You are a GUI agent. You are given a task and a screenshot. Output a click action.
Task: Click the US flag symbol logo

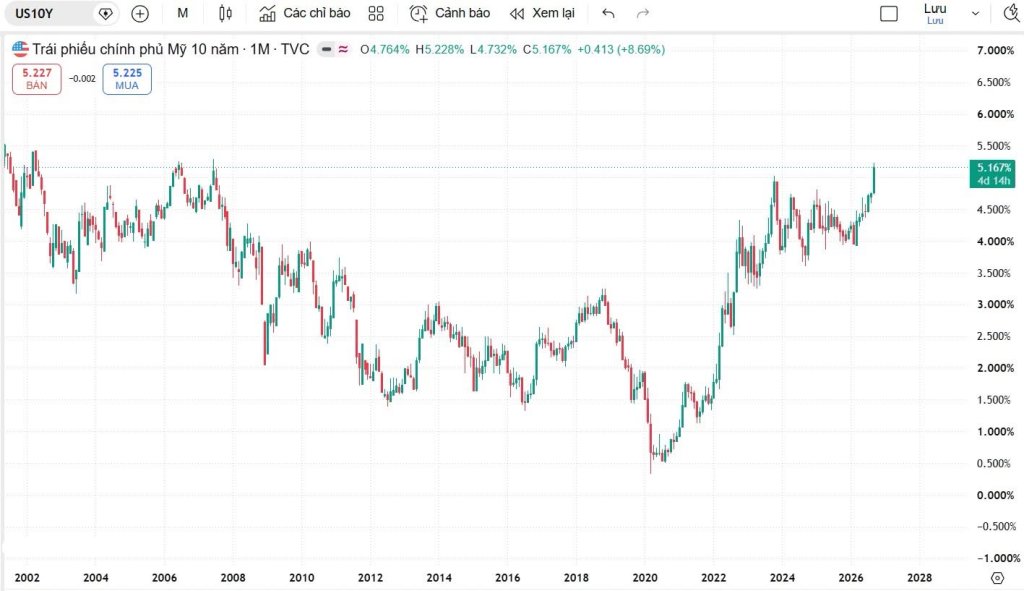[20, 49]
